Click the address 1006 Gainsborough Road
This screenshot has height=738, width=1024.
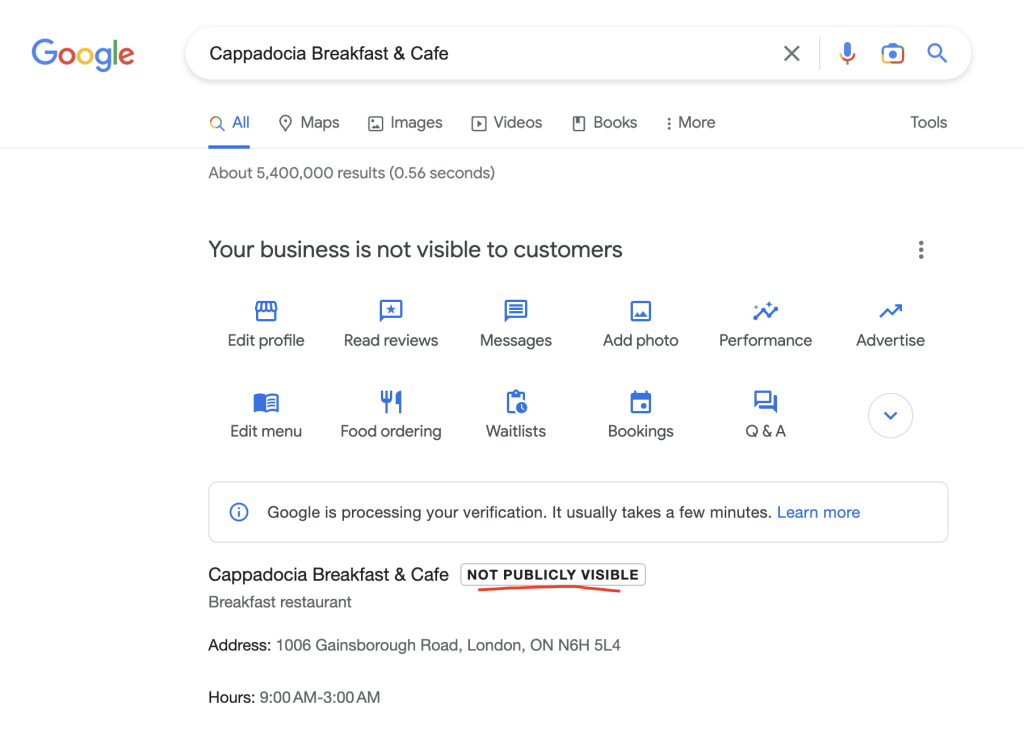click(x=448, y=645)
